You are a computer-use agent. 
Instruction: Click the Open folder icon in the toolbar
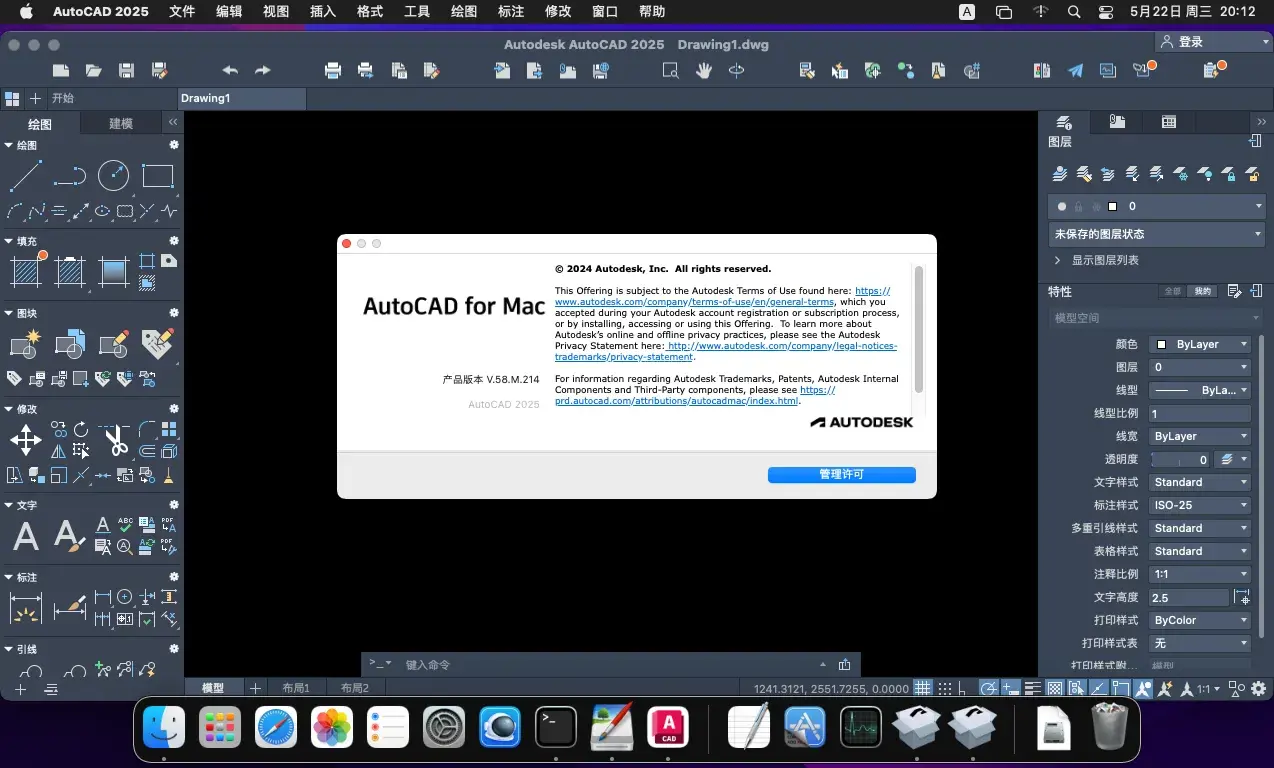pyautogui.click(x=94, y=70)
